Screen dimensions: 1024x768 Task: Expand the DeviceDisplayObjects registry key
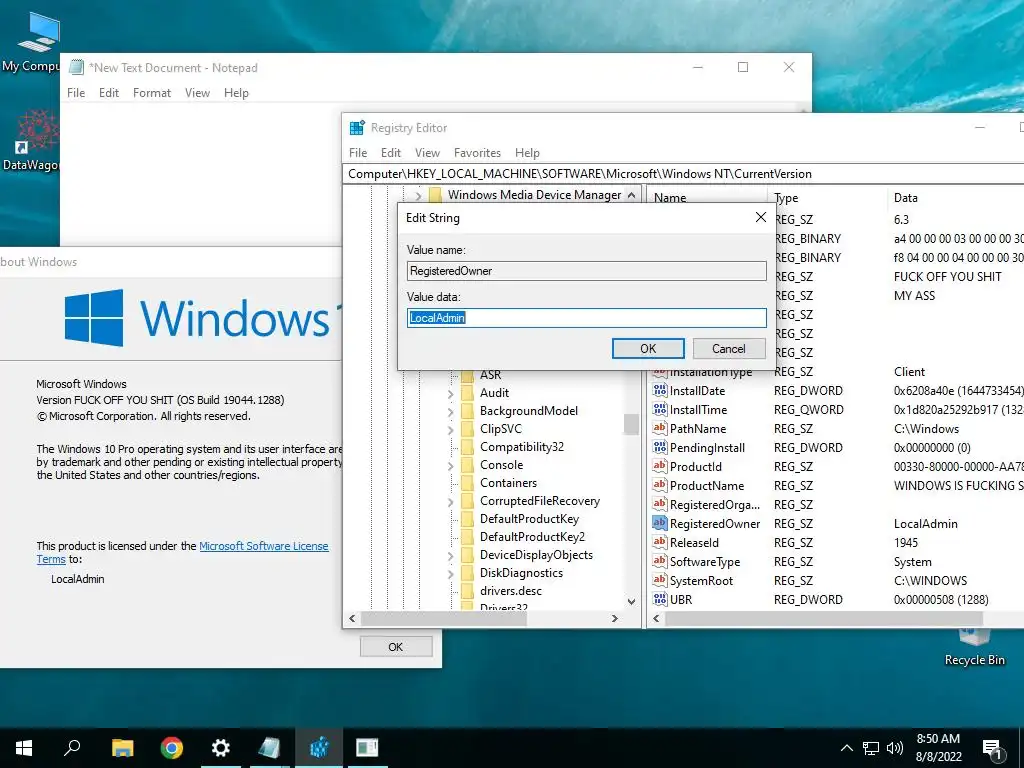[451, 556]
